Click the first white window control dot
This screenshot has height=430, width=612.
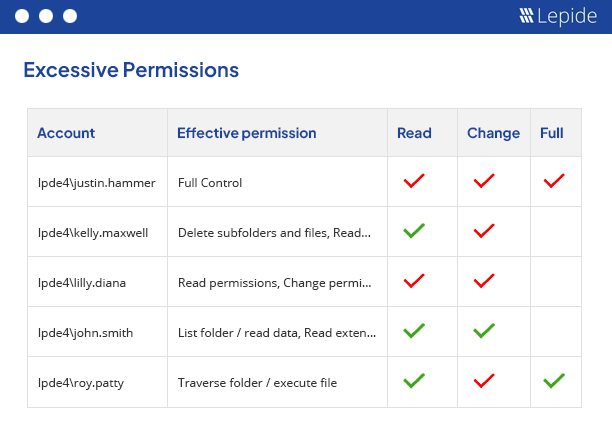(21, 16)
